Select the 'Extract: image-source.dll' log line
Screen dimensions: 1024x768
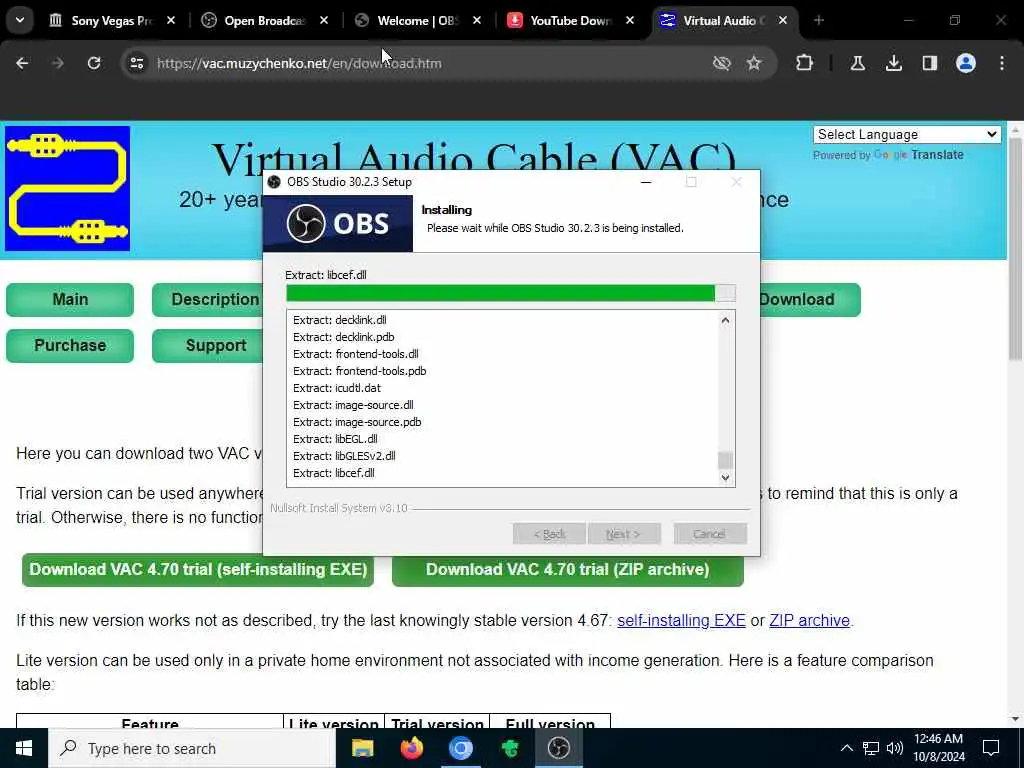pos(353,405)
